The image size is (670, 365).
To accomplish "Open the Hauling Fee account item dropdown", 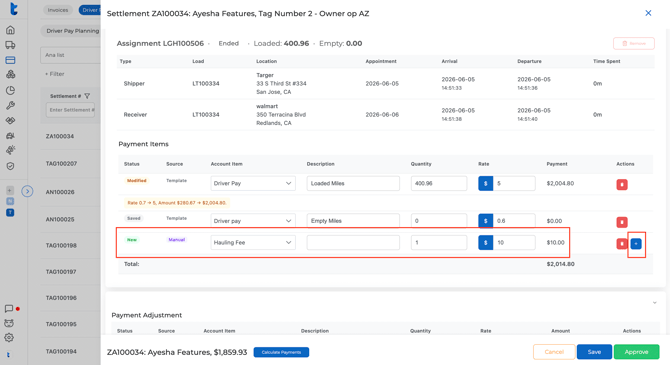I will (x=253, y=242).
